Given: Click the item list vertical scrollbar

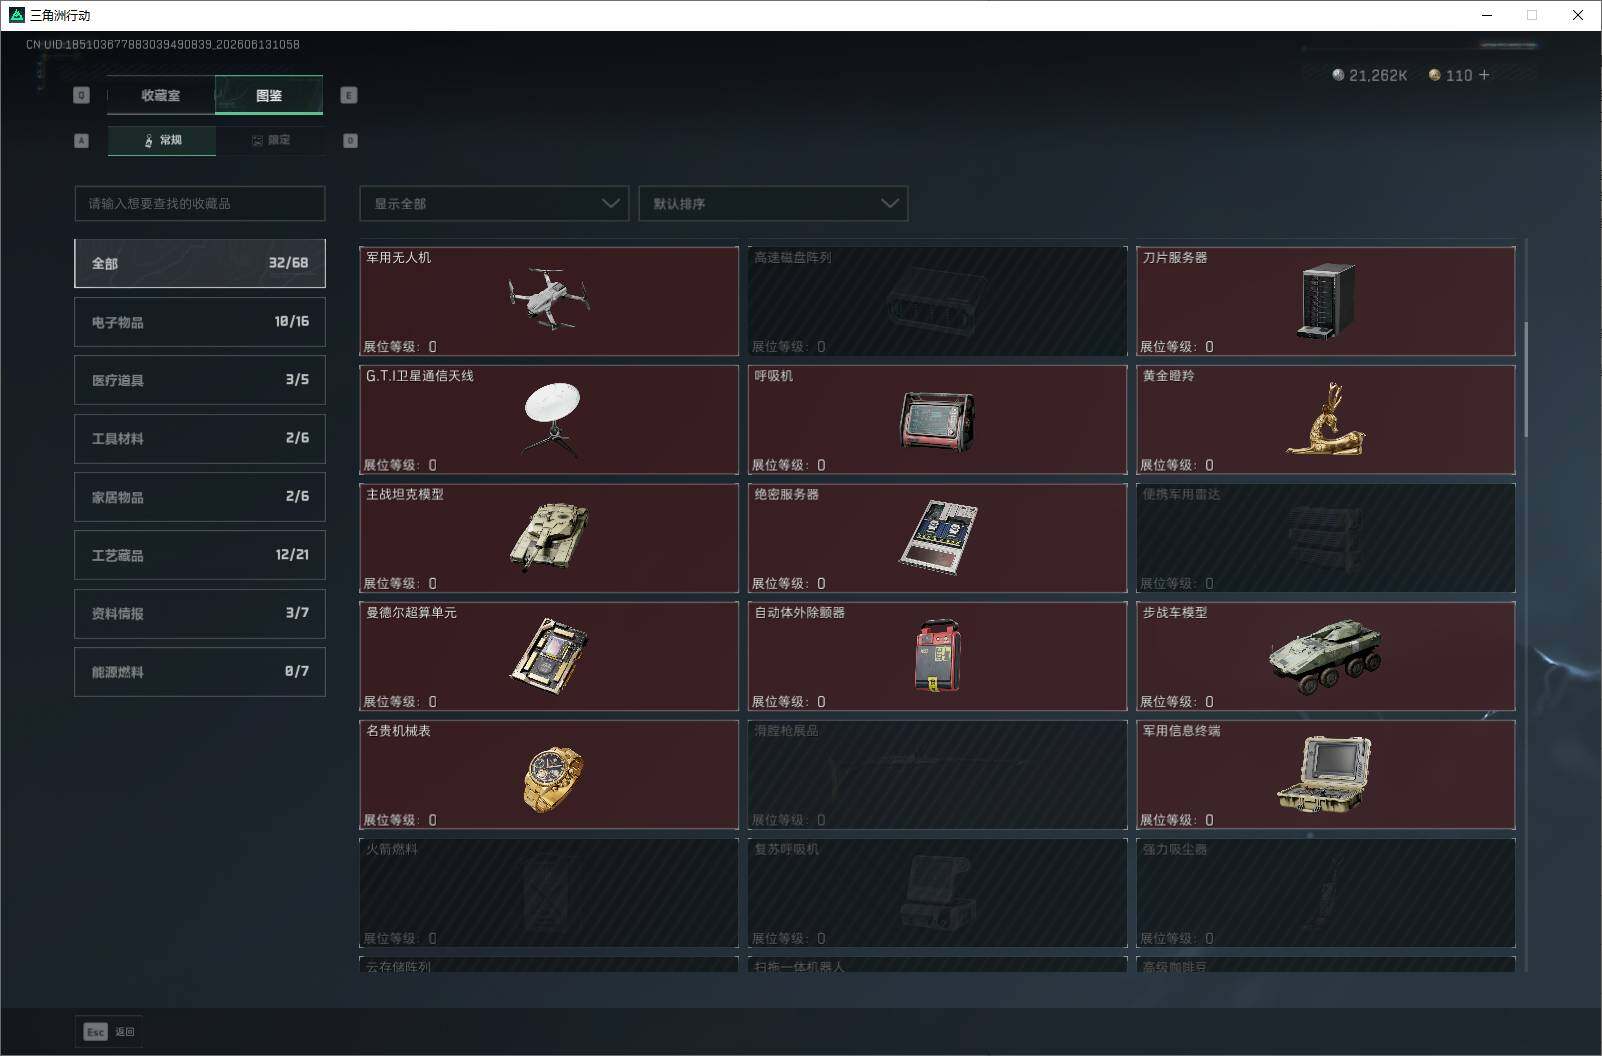Looking at the screenshot, I should click(1526, 380).
